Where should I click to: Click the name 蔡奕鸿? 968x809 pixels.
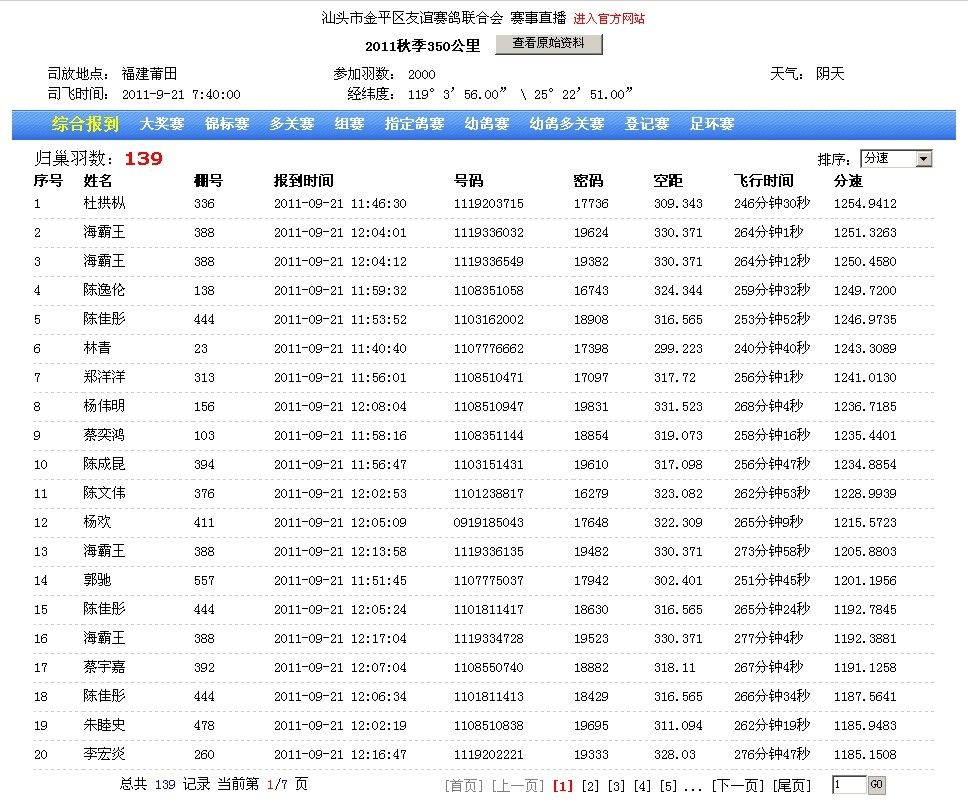point(104,435)
